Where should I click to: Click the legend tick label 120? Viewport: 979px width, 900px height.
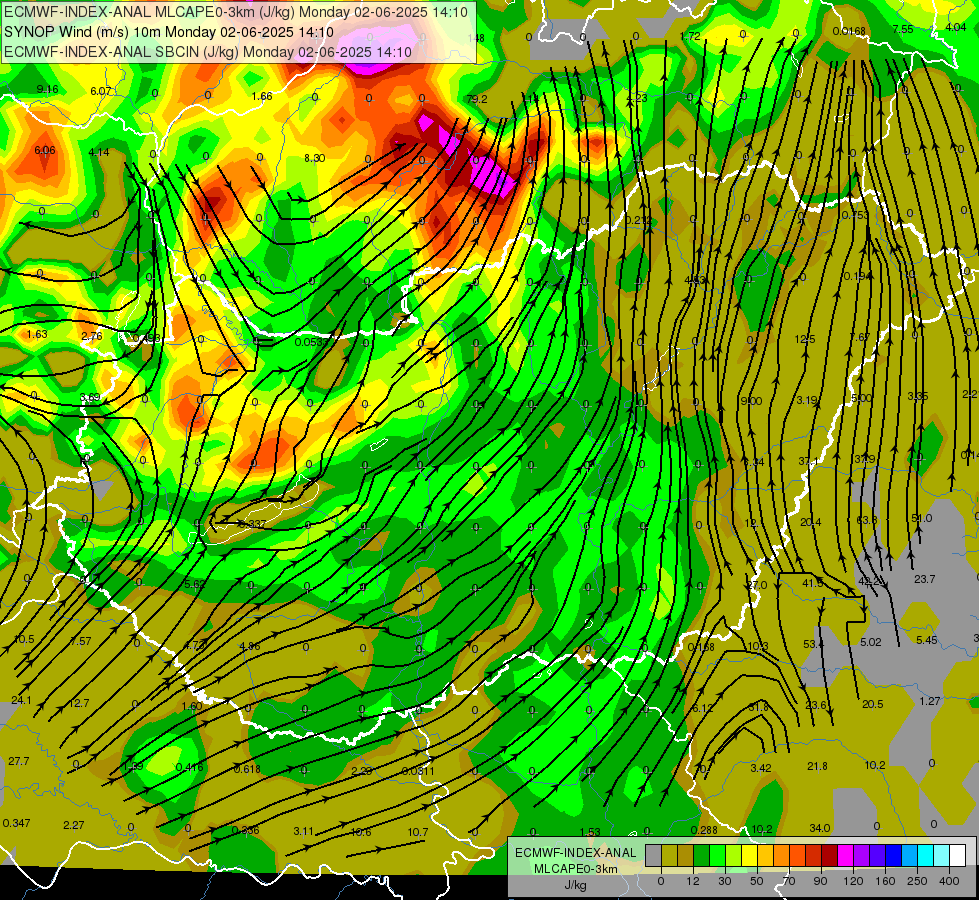[854, 881]
